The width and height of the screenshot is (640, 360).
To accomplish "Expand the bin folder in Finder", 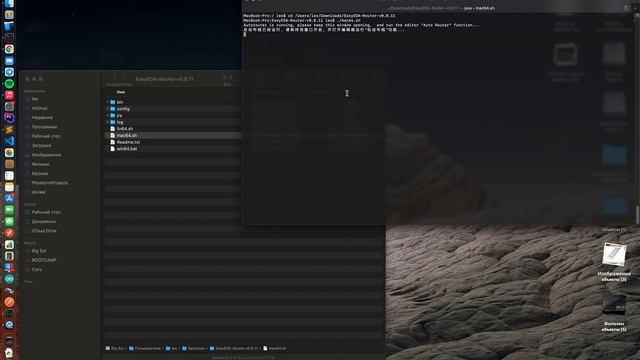I will 108,102.
